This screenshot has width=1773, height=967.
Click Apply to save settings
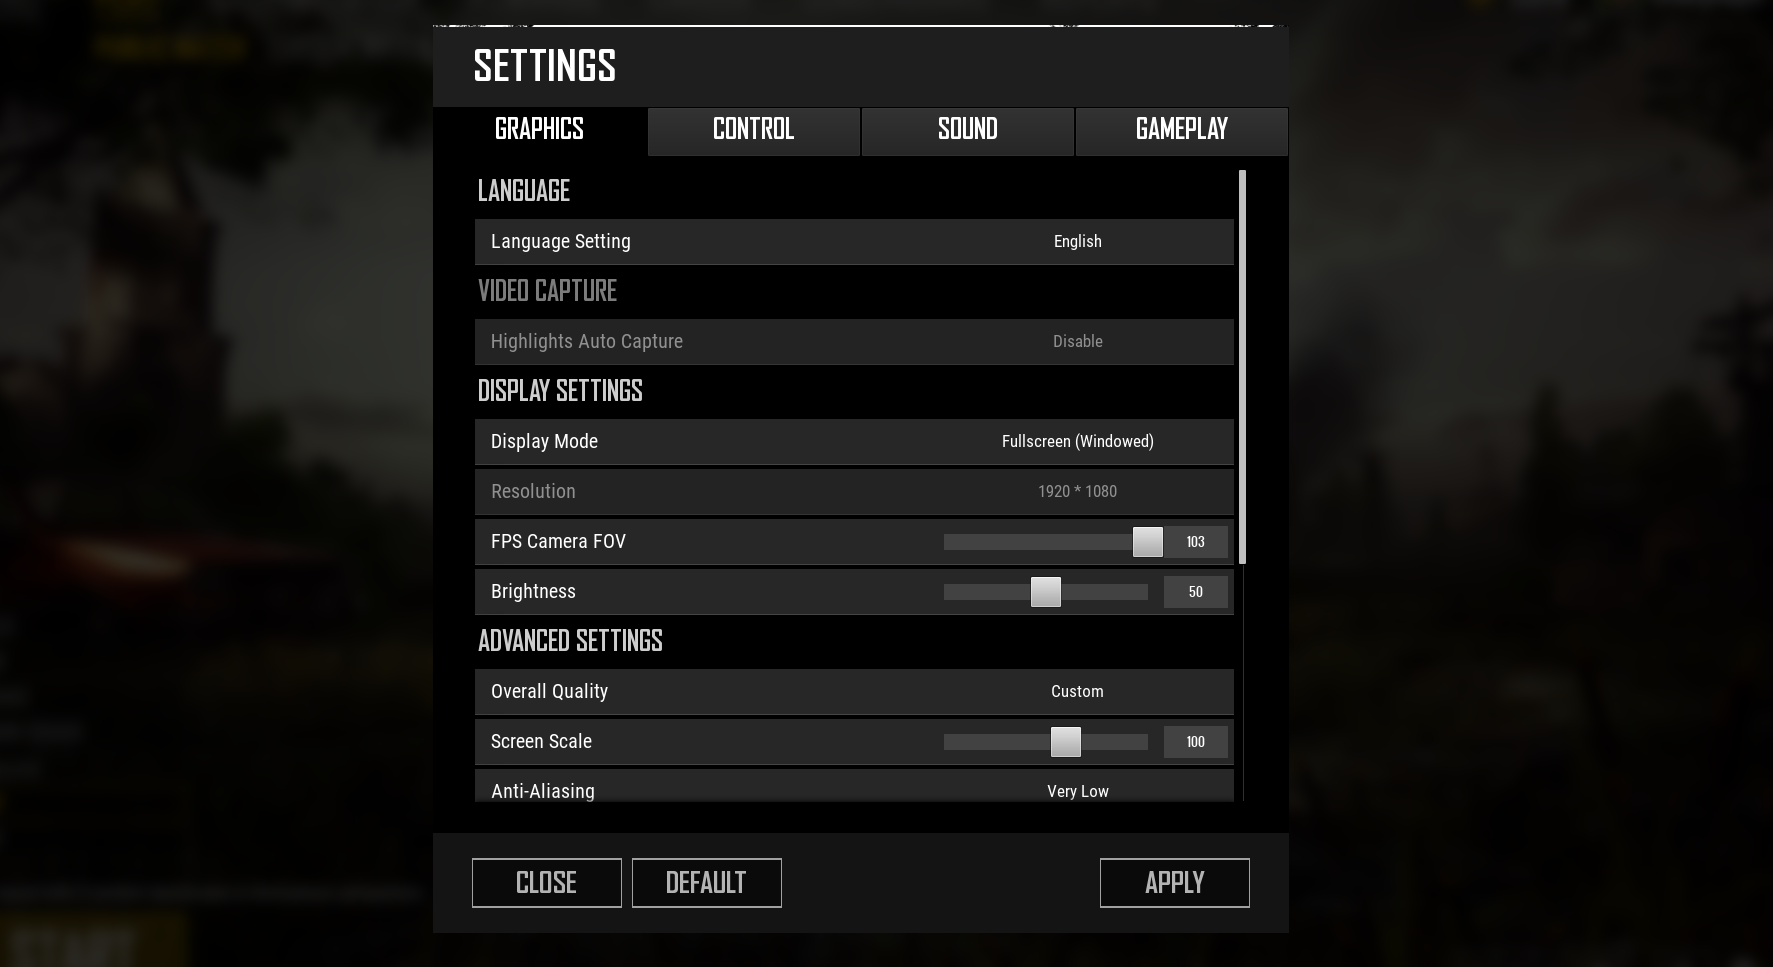(1174, 883)
